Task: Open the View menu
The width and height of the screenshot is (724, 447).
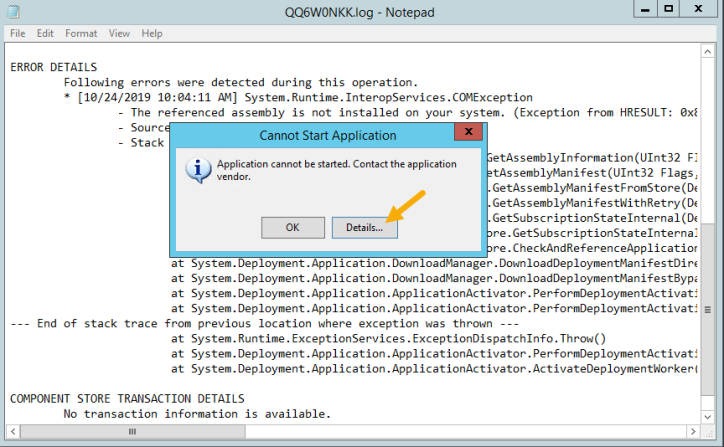Action: coord(119,33)
